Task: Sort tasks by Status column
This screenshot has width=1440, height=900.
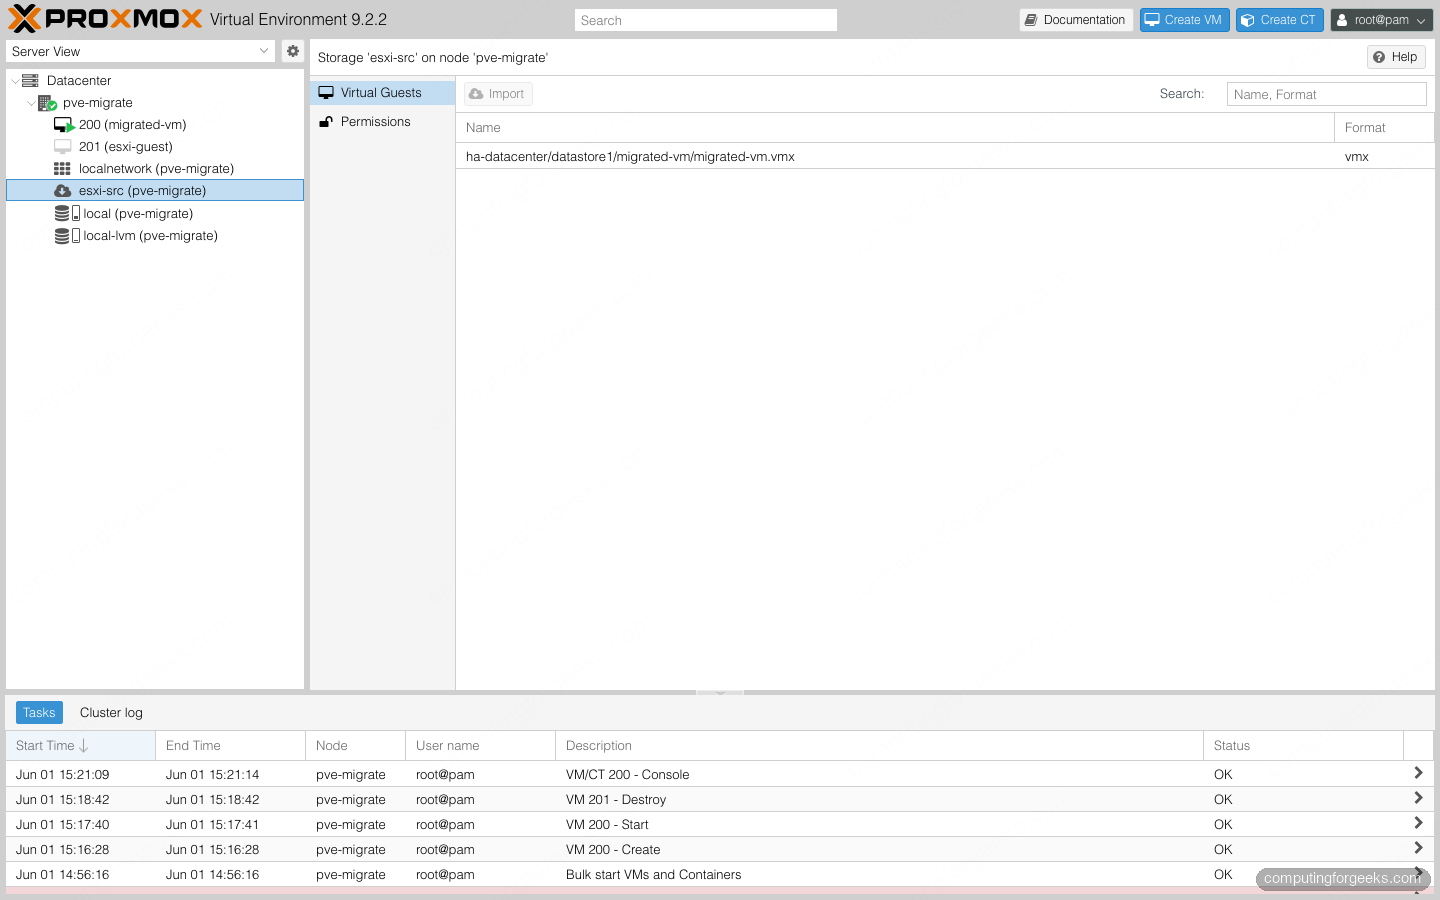Action: (1303, 746)
